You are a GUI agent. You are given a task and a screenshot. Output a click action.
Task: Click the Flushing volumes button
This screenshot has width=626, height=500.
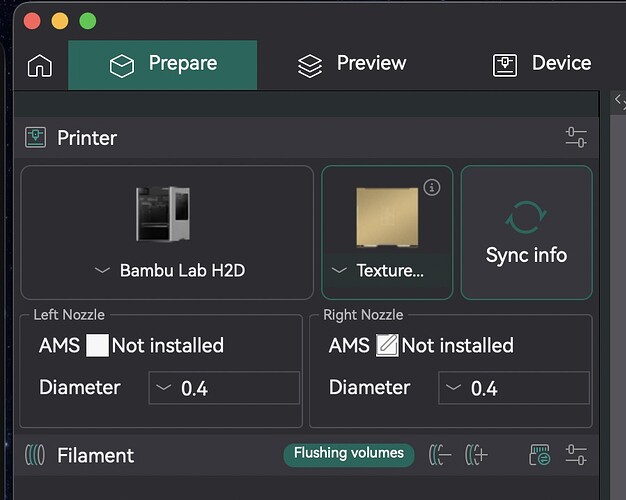(349, 454)
